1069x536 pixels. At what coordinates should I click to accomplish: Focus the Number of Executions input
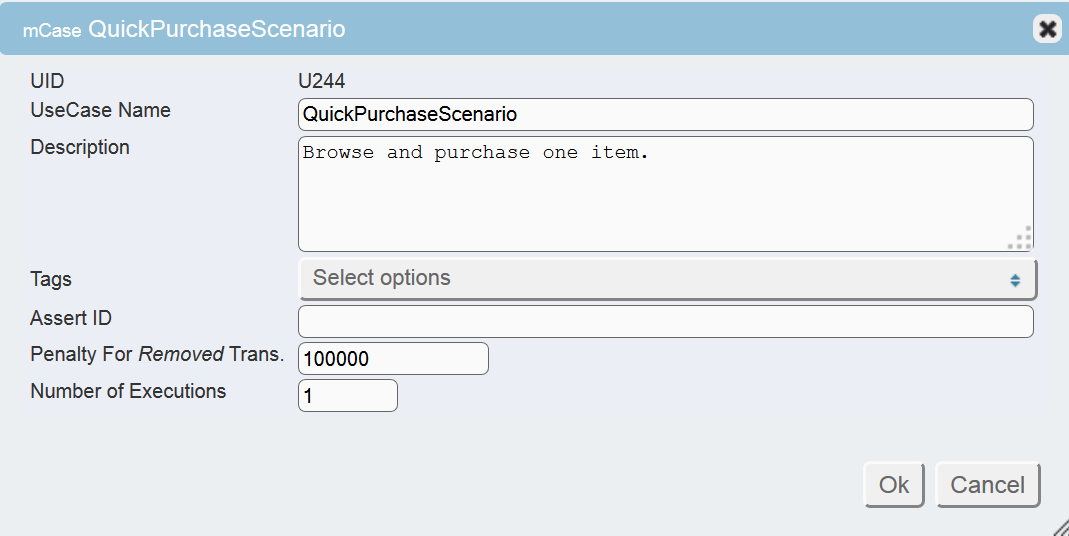[348, 396]
